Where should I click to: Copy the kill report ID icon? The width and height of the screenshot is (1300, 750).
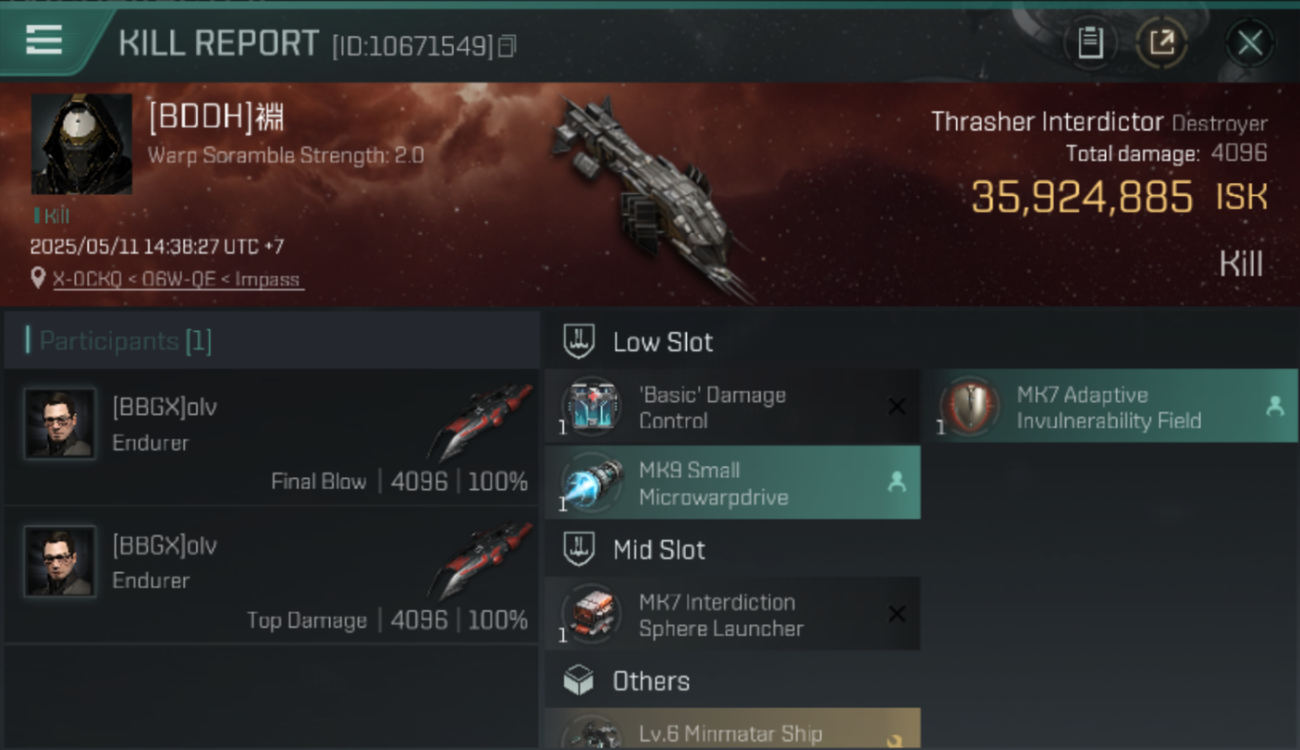[x=507, y=46]
